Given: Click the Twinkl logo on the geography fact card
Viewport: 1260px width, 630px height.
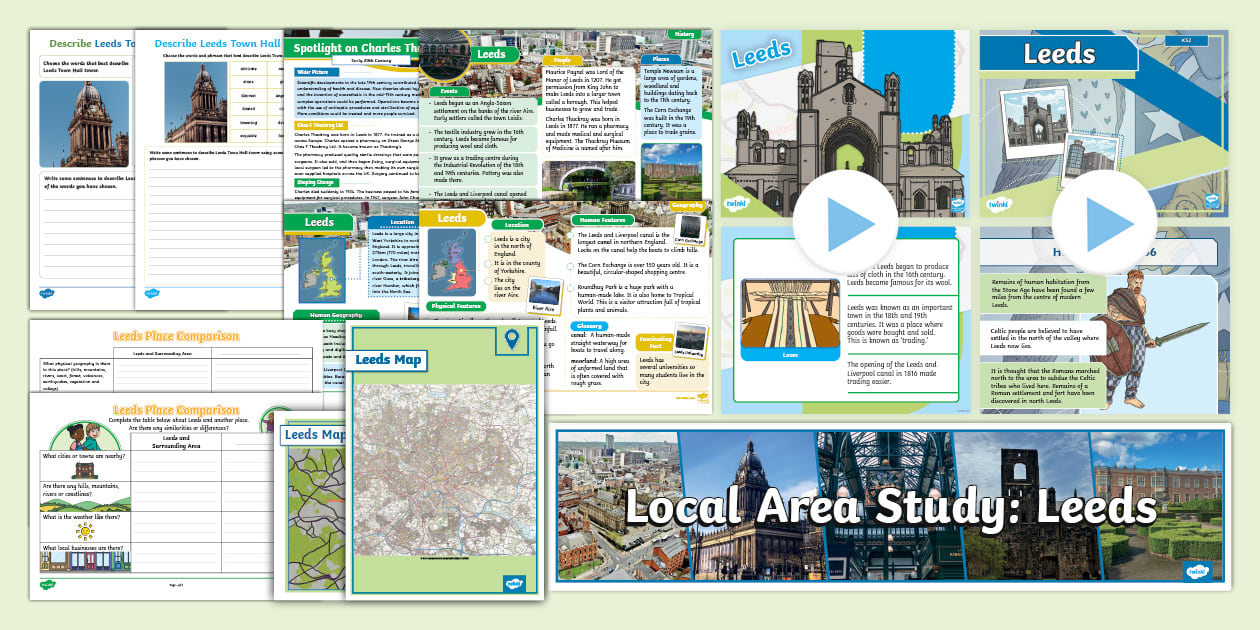Looking at the screenshot, I should pos(701,397).
